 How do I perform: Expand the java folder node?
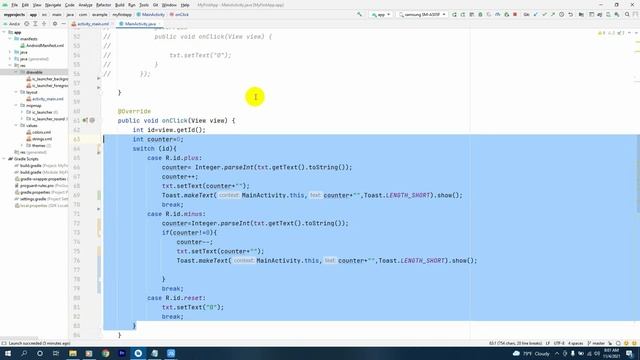pyautogui.click(x=10, y=52)
